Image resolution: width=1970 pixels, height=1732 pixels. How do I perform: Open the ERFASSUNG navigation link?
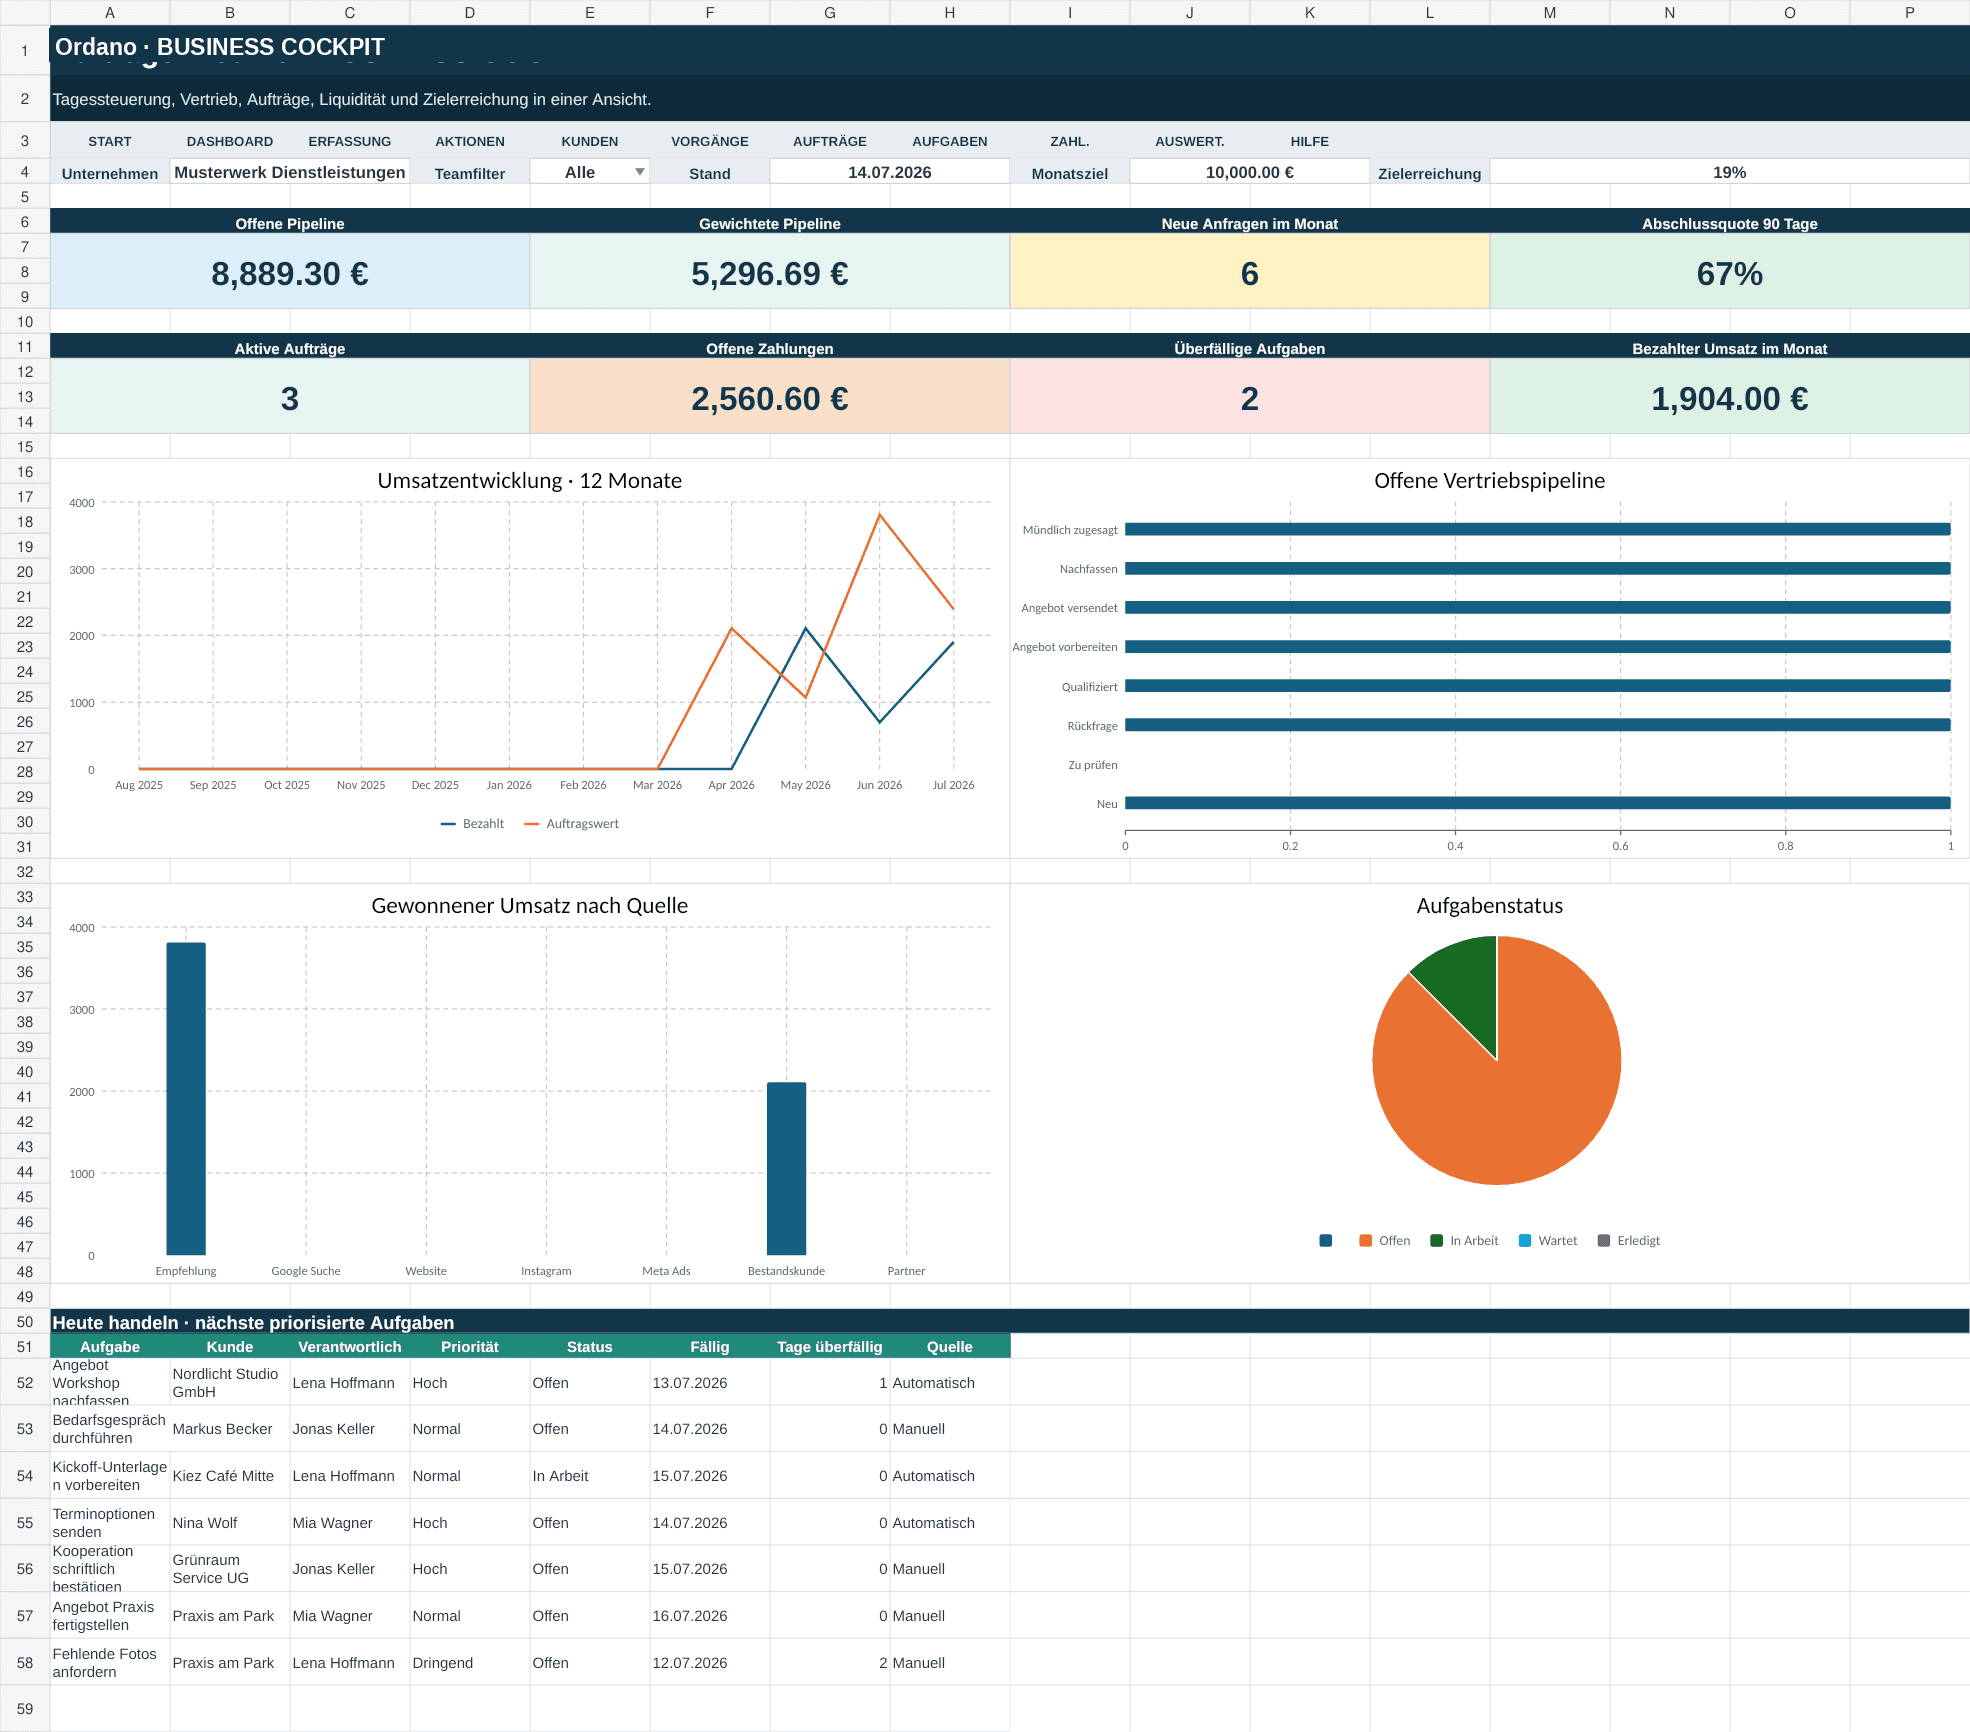point(350,141)
